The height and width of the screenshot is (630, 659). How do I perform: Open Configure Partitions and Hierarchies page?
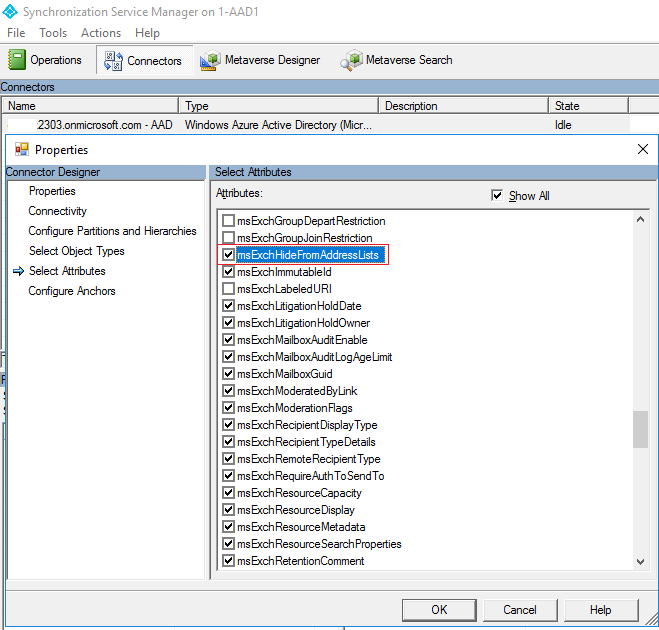click(x=112, y=231)
